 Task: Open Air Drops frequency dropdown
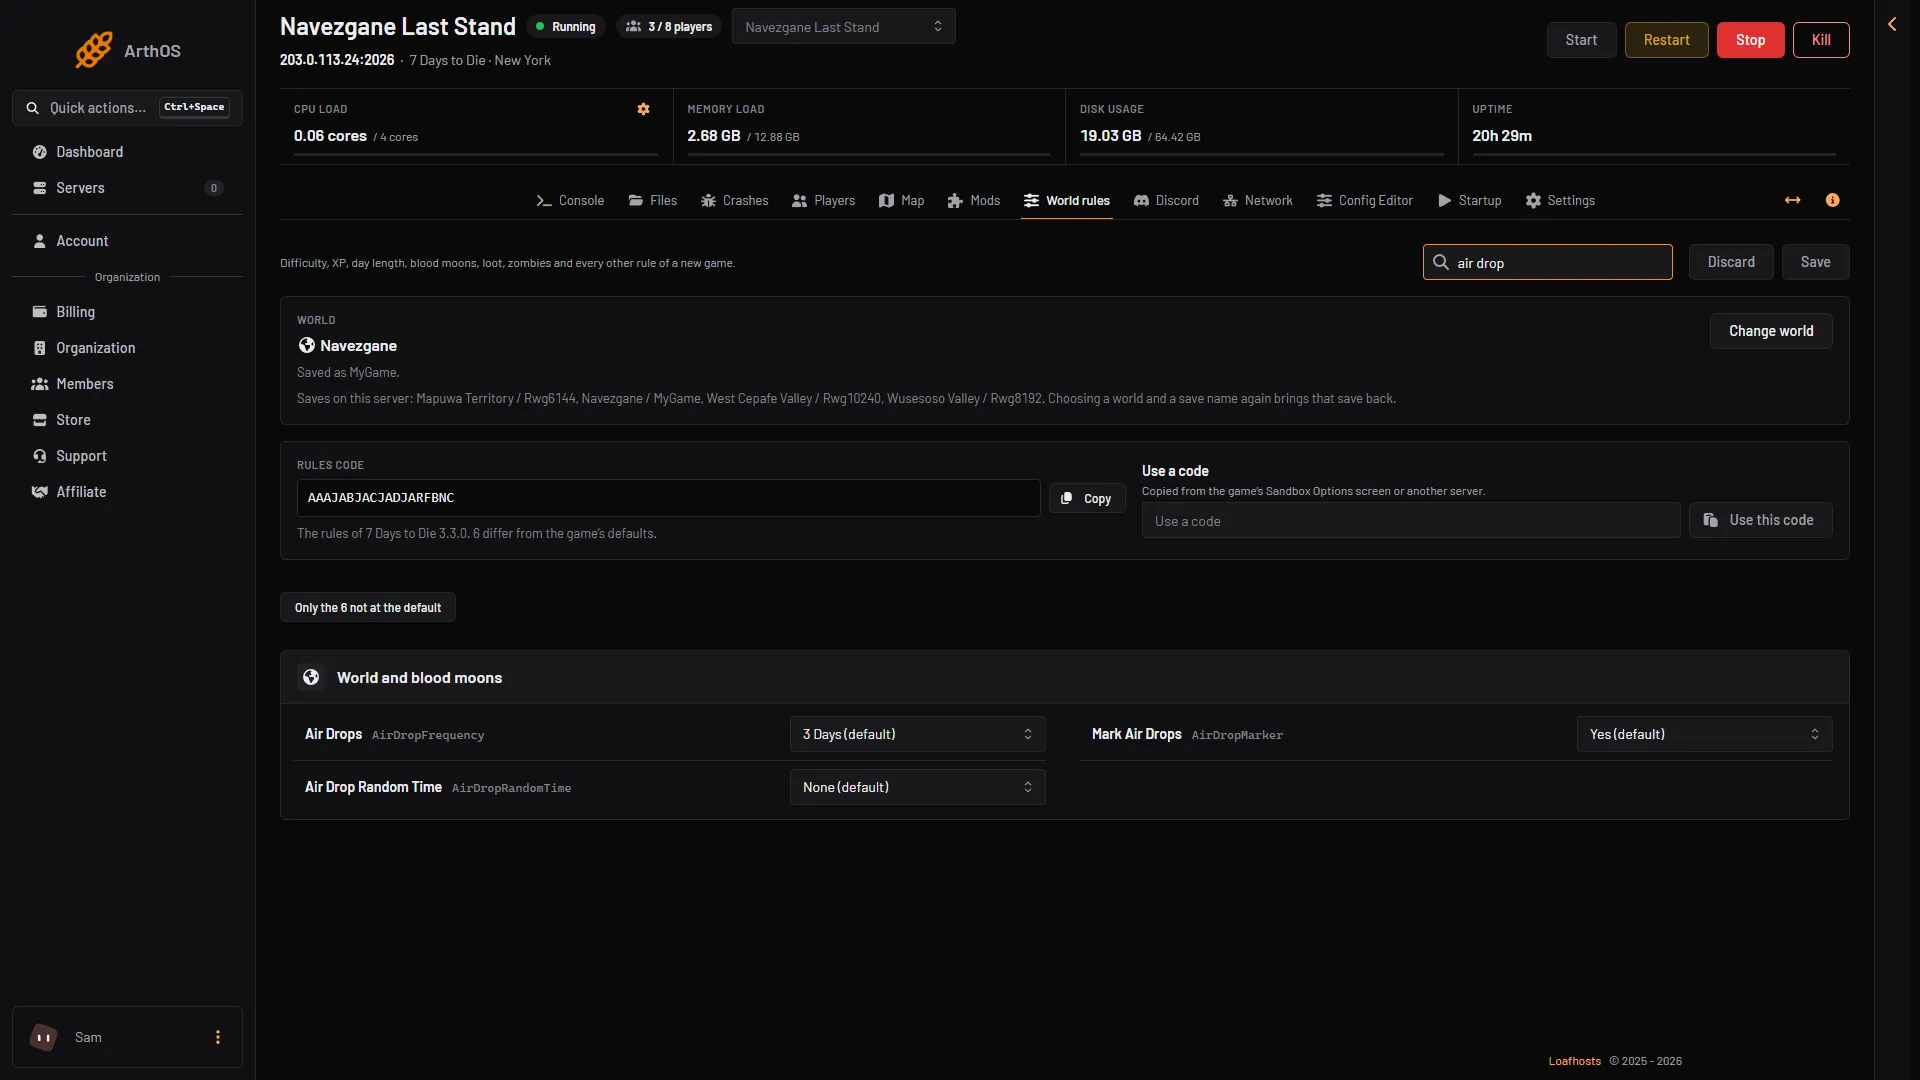917,734
